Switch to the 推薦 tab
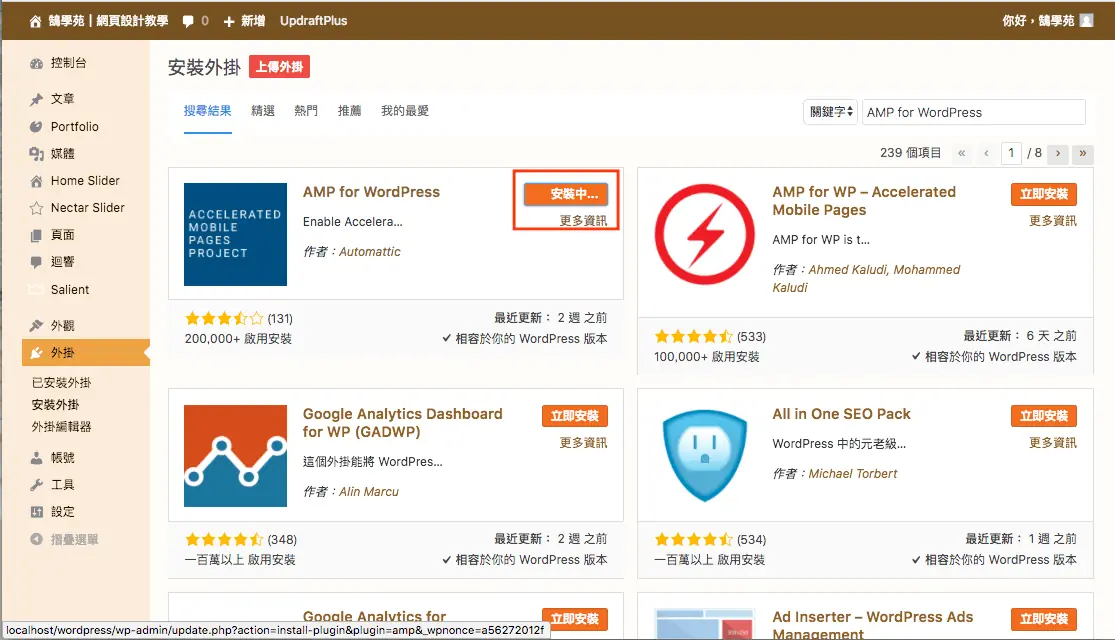 [349, 111]
